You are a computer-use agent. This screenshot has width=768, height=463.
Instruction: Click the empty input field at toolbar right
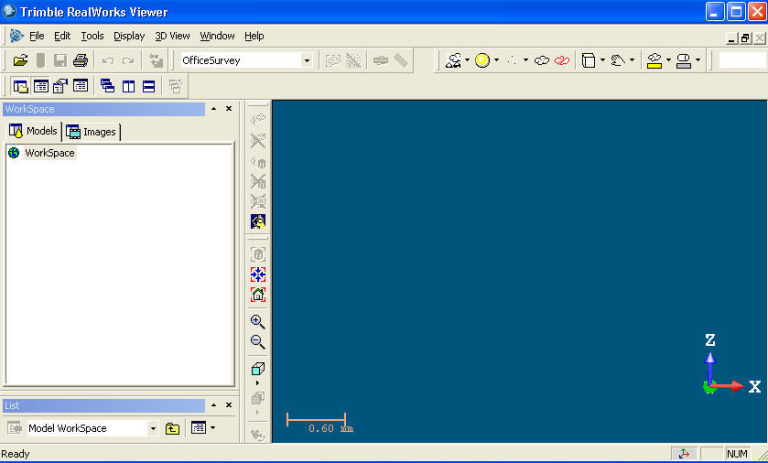tap(742, 61)
